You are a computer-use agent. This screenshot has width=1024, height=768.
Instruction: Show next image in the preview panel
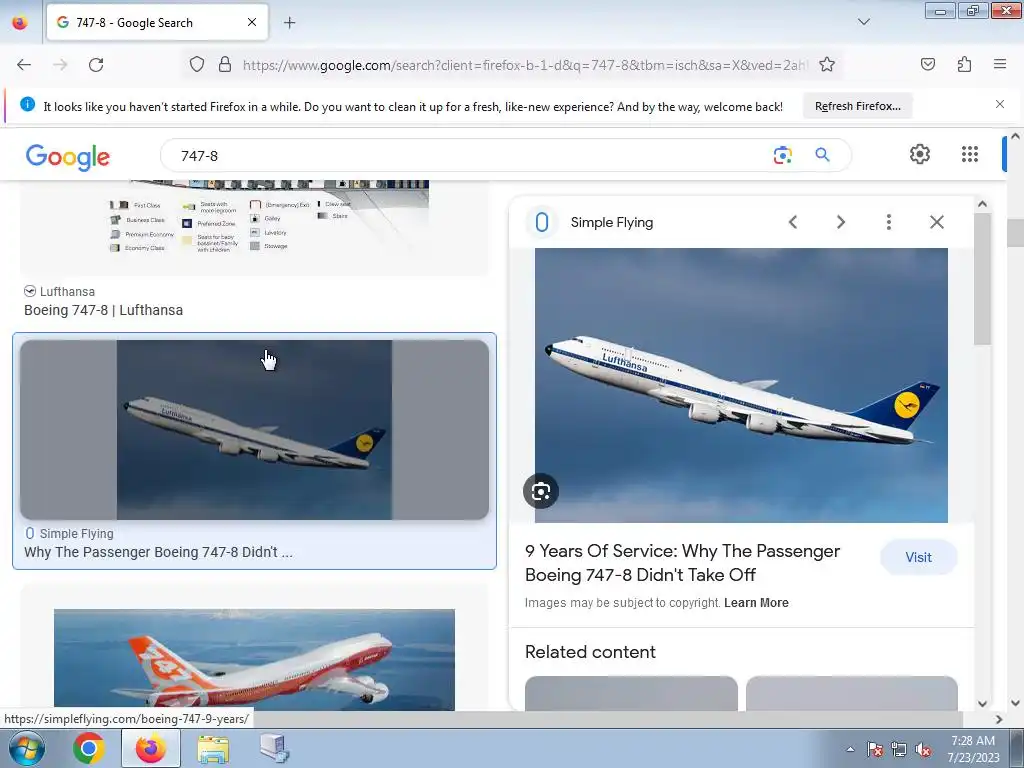[x=840, y=222]
